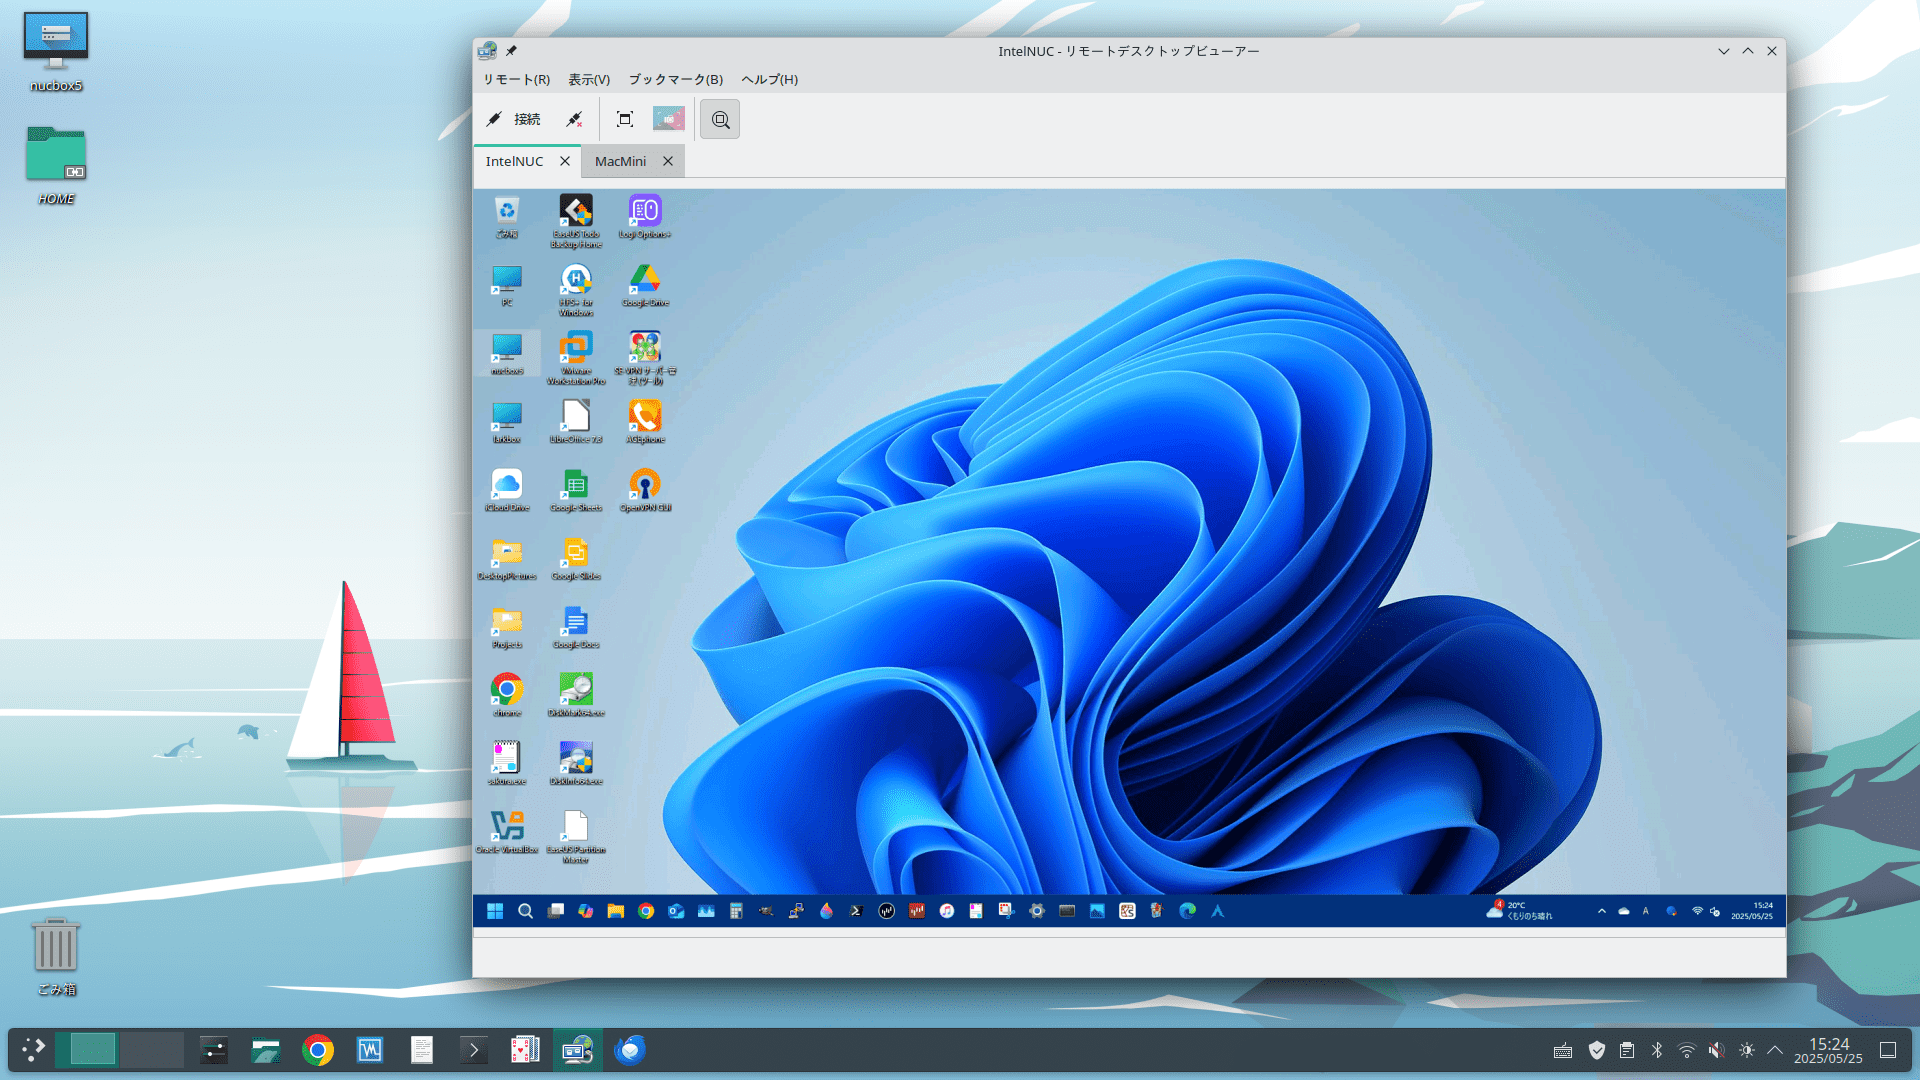Screen dimensions: 1920x1080
Task: Select the DiskInfo64.exe icon
Action: click(x=576, y=764)
